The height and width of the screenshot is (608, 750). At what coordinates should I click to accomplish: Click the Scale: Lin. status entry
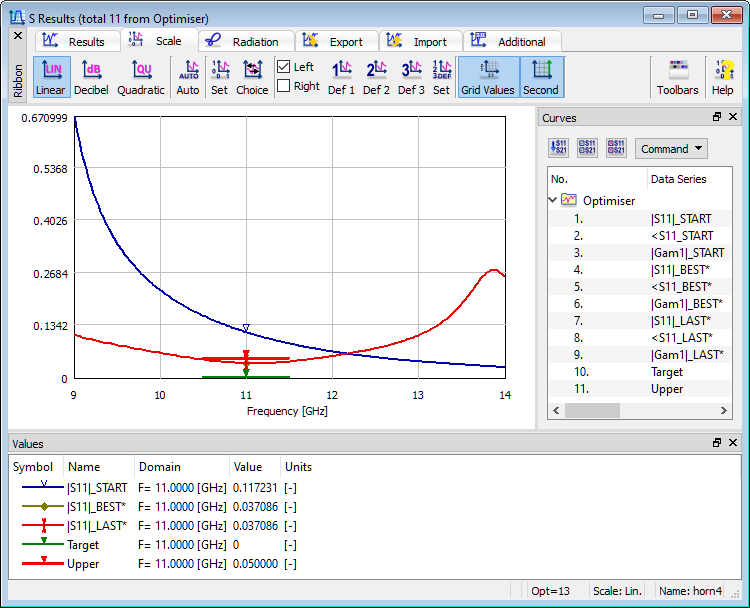point(617,591)
